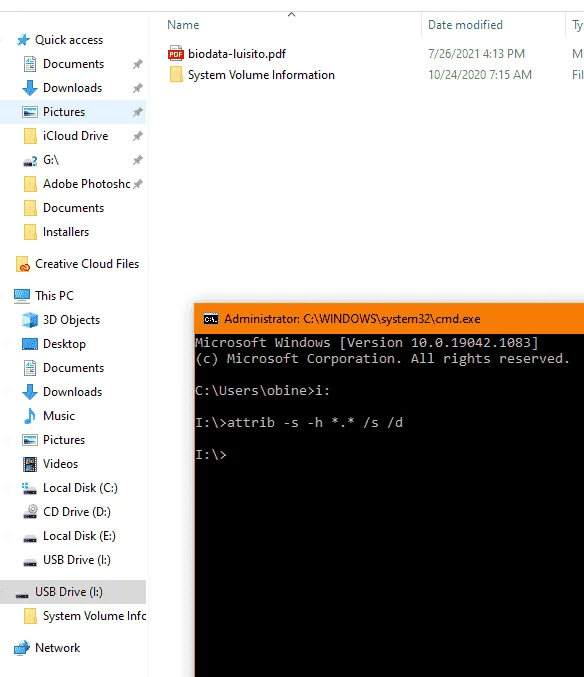Select pinned Documents under Quick access
The image size is (584, 677).
(x=73, y=64)
